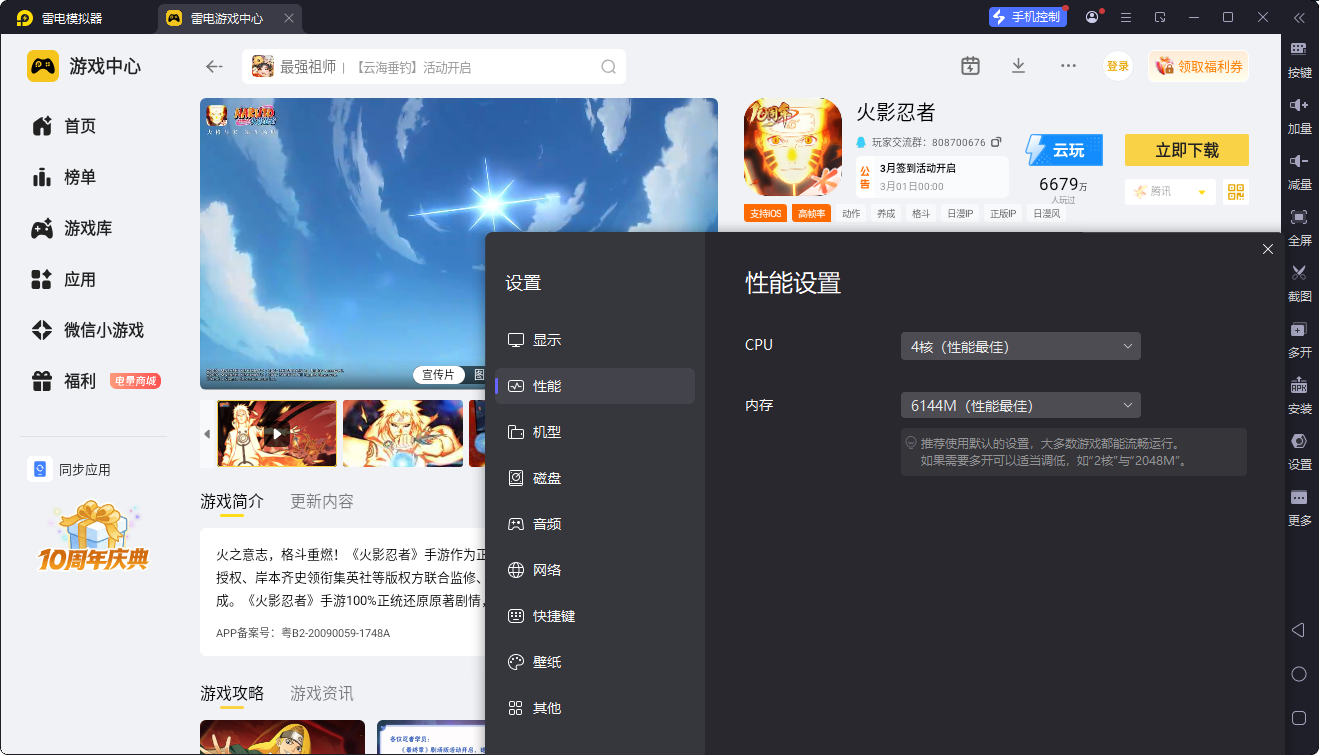Open 磁盘 settings section

coord(595,478)
